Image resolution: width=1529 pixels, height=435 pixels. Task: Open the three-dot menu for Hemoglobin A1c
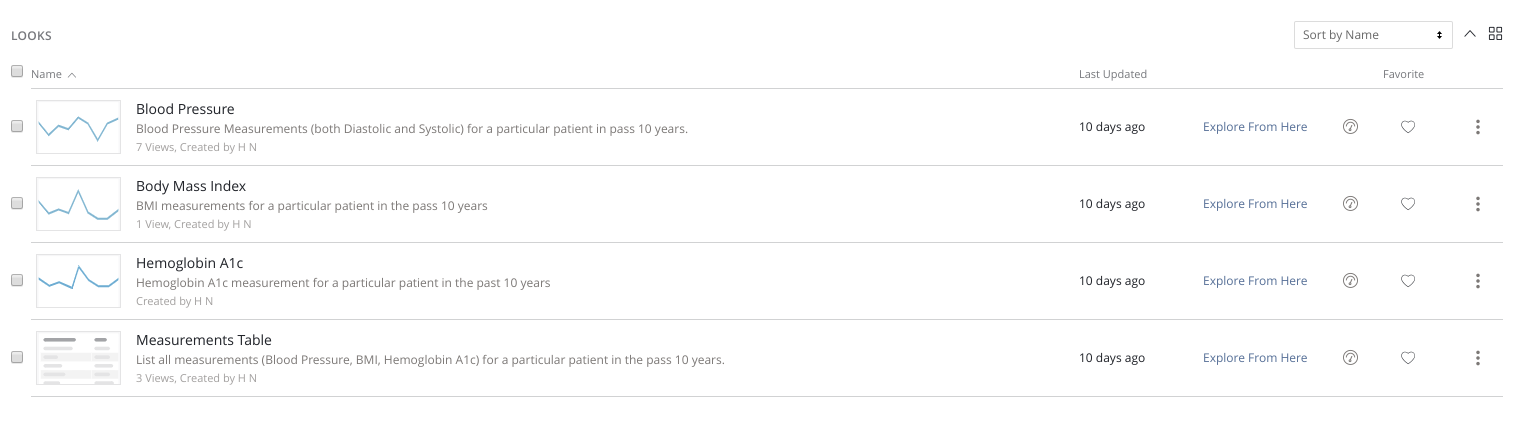(x=1478, y=281)
